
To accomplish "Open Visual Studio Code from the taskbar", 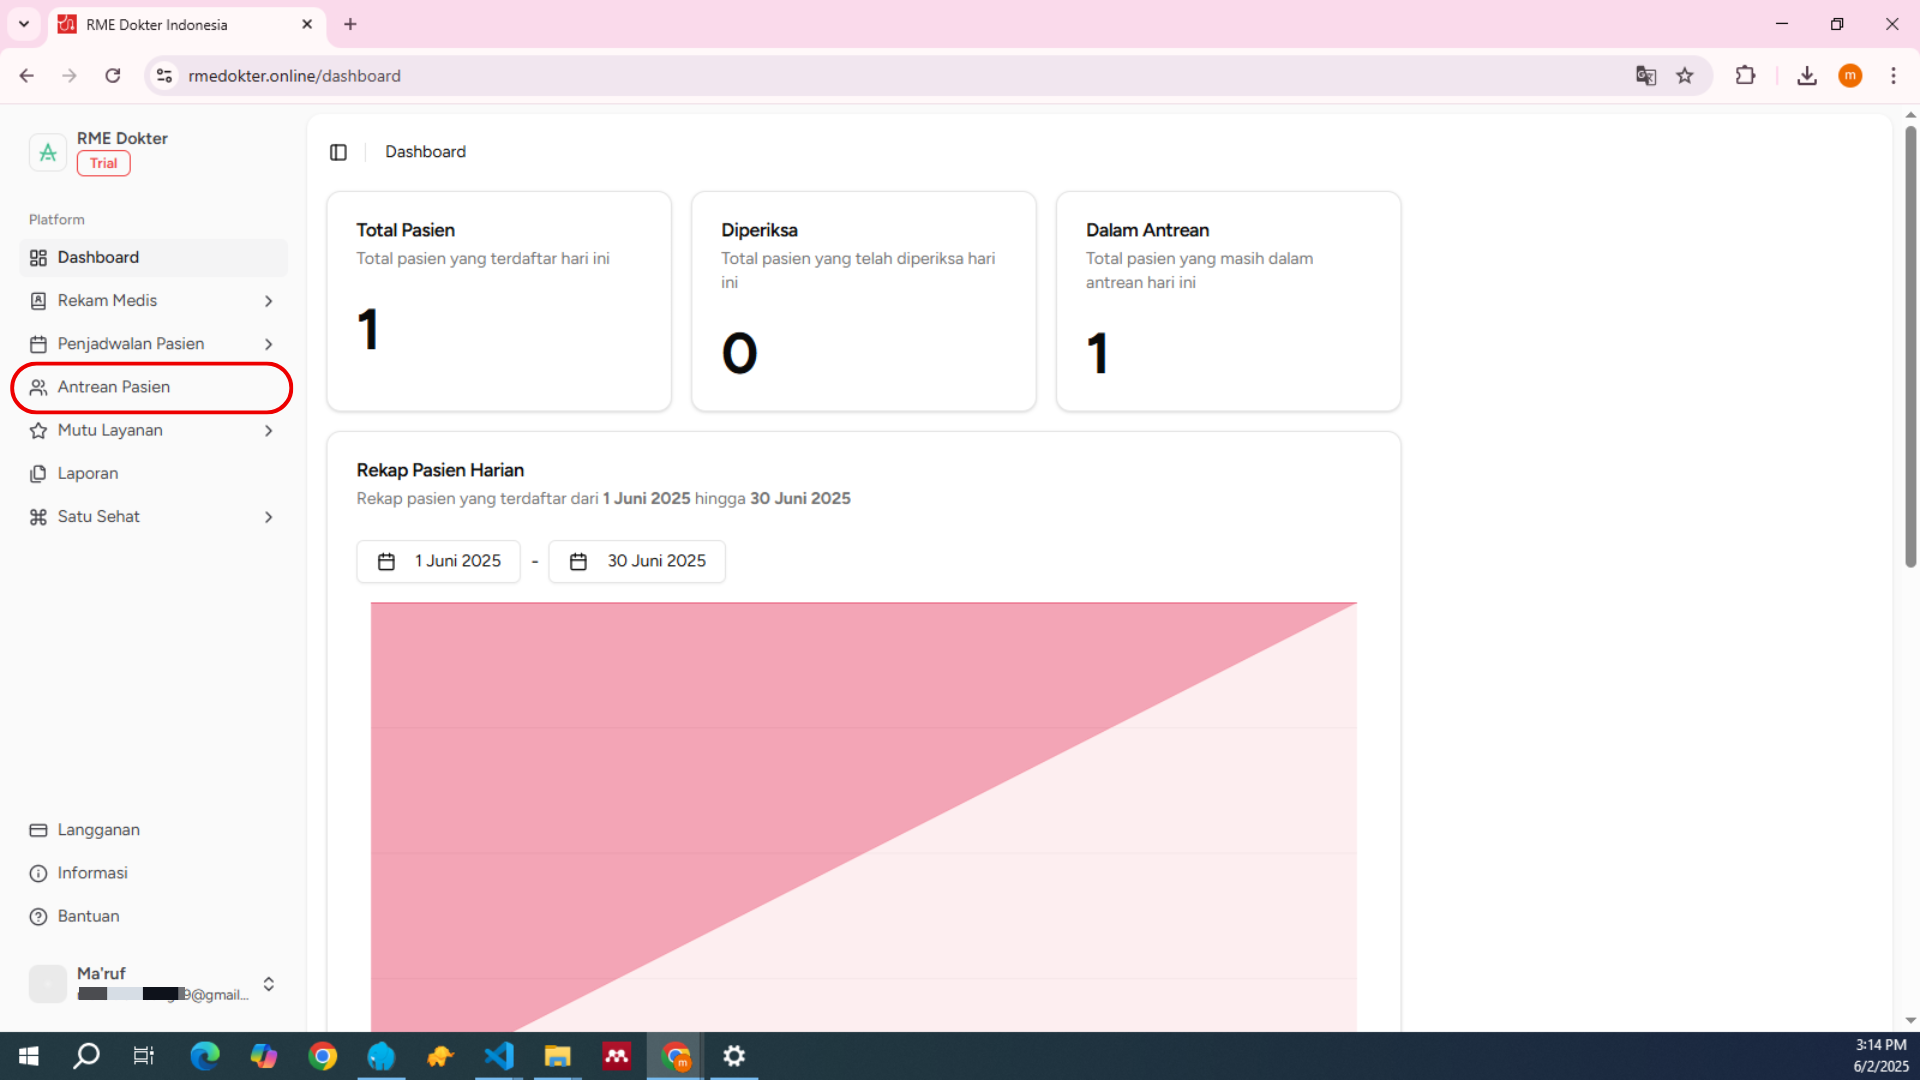I will [499, 1056].
